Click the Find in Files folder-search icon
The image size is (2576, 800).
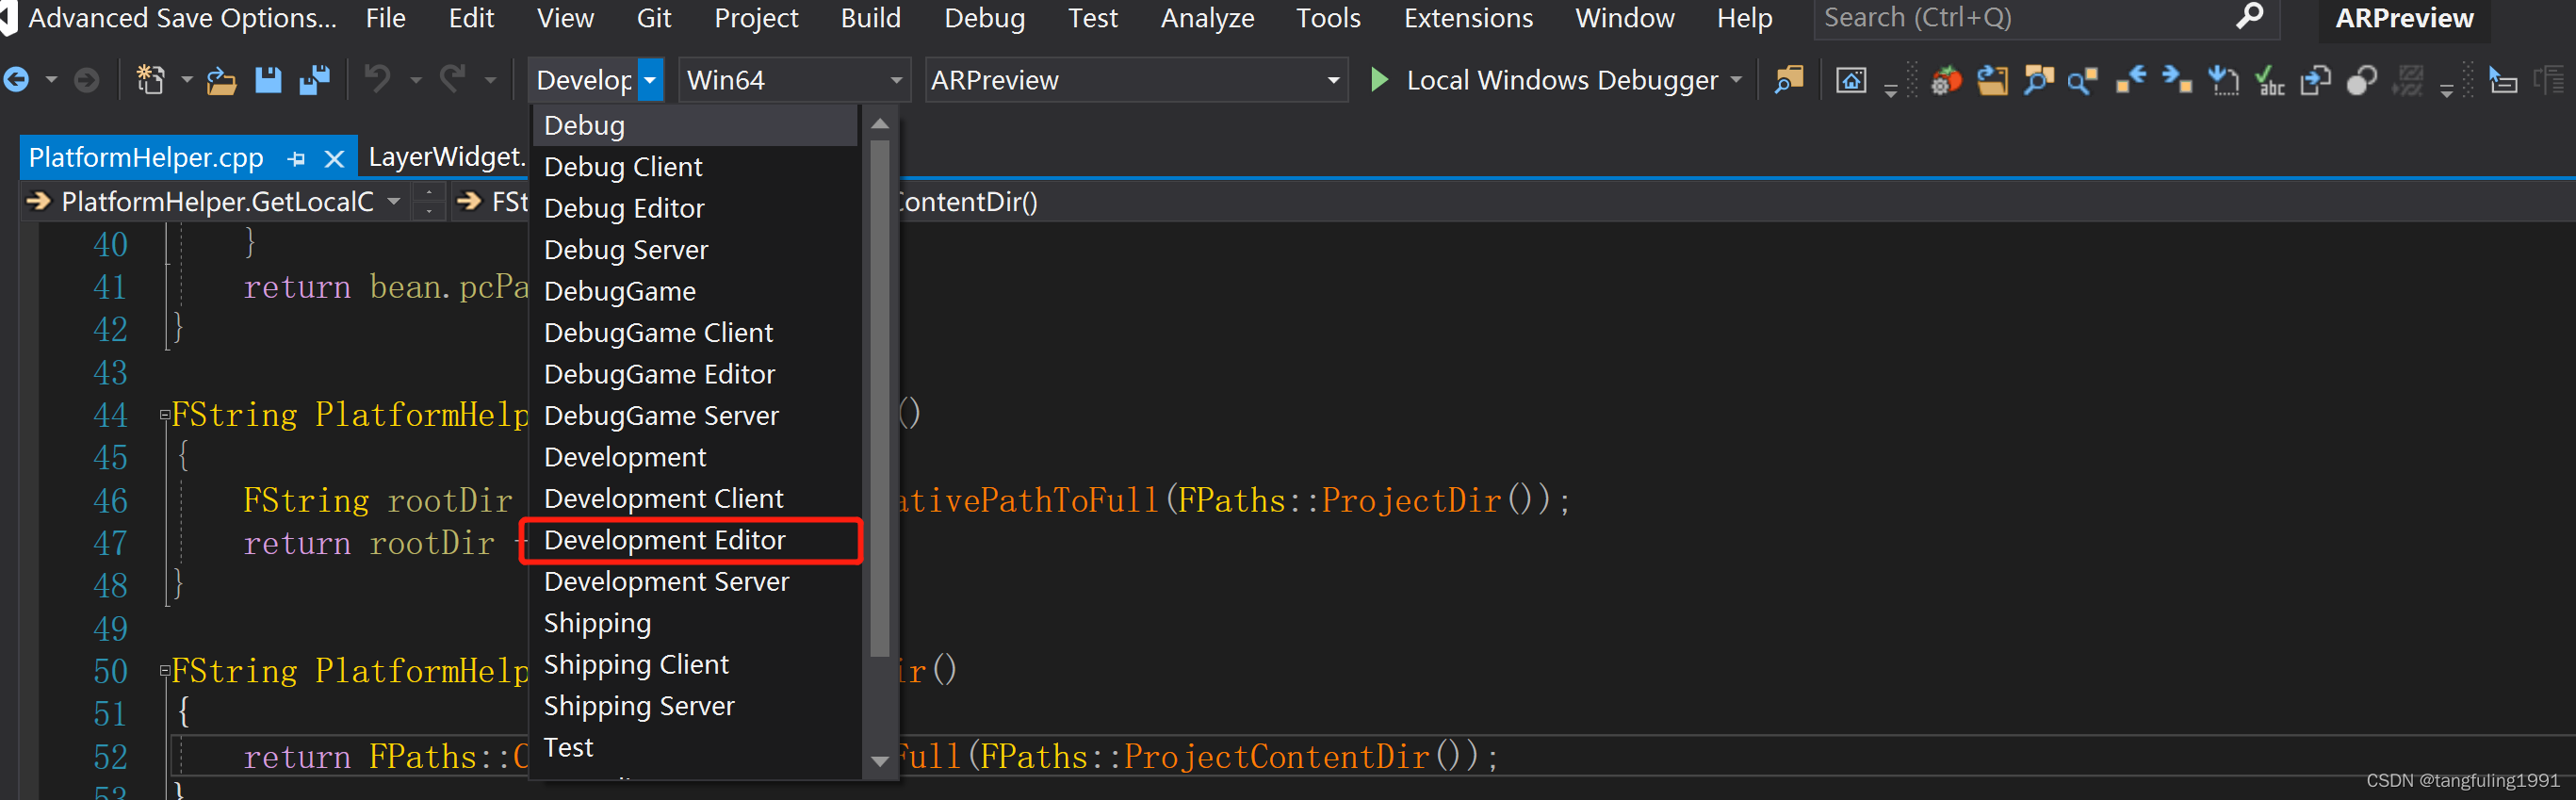tap(1789, 79)
